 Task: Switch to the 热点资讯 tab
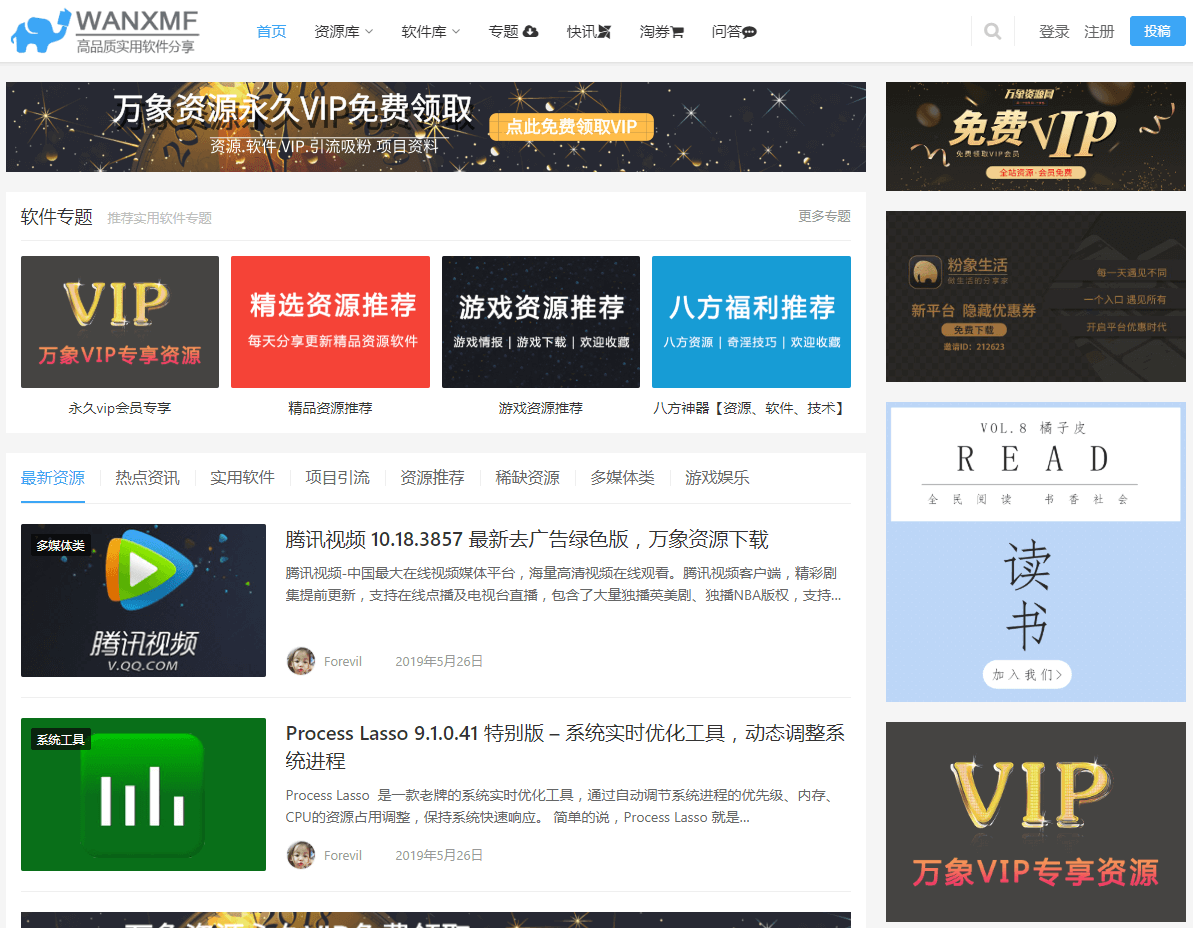[x=147, y=478]
